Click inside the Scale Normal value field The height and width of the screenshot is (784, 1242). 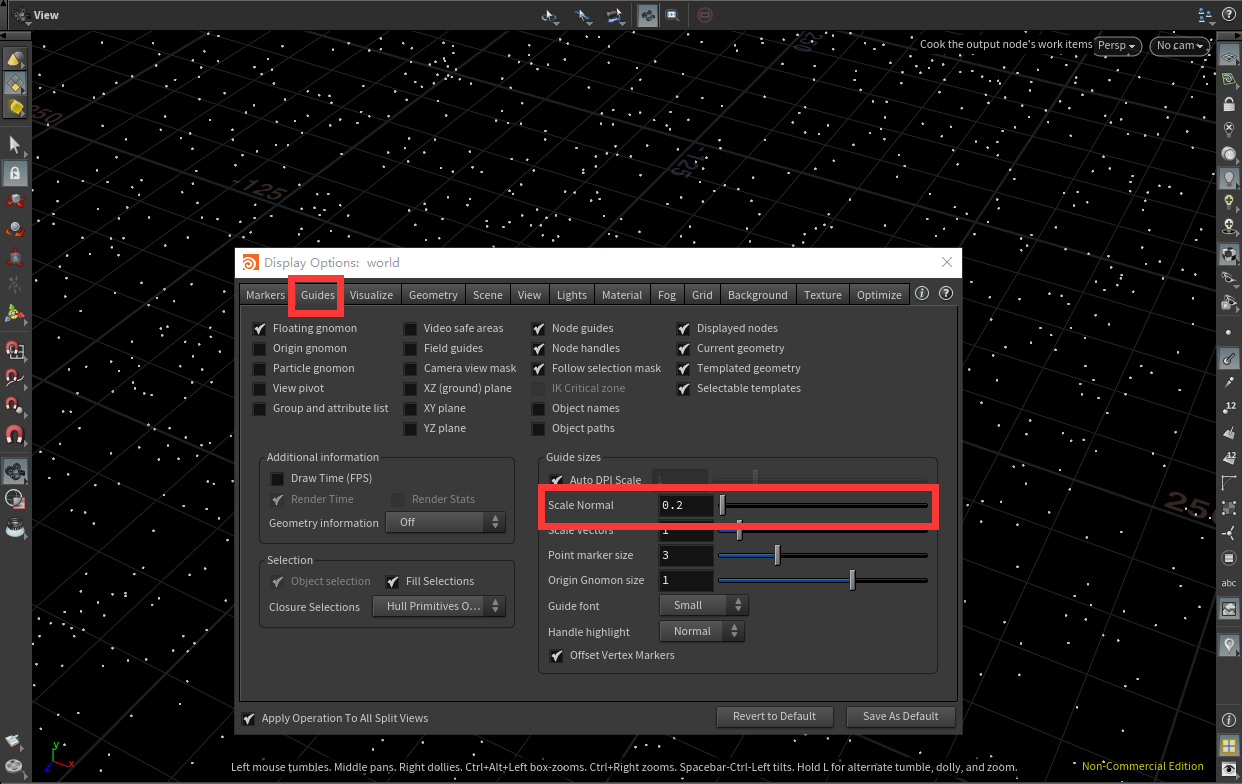[685, 505]
